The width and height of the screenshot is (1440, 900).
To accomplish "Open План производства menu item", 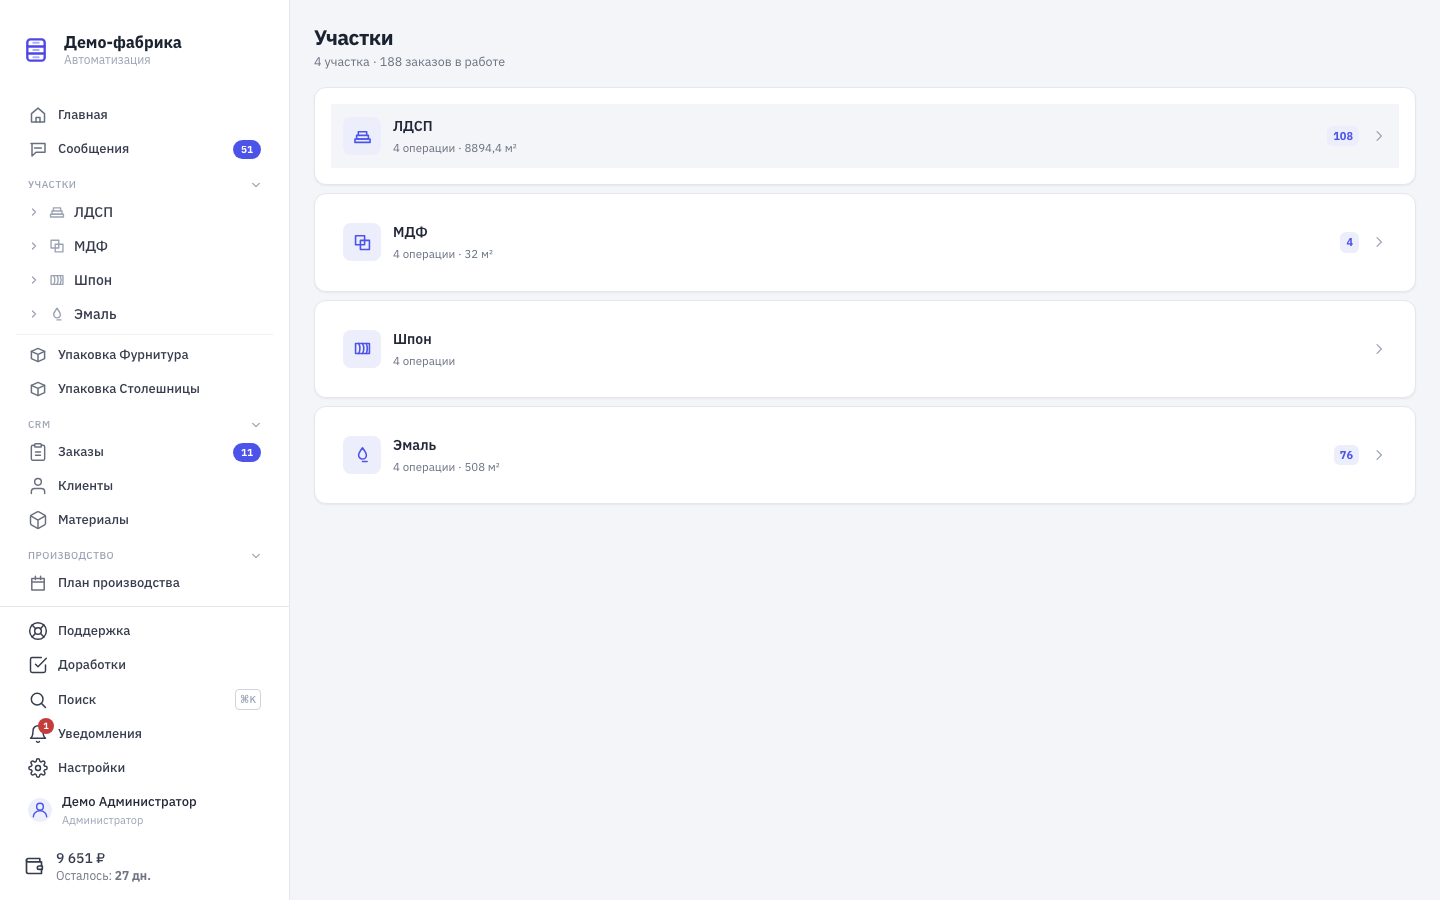I will point(144,583).
